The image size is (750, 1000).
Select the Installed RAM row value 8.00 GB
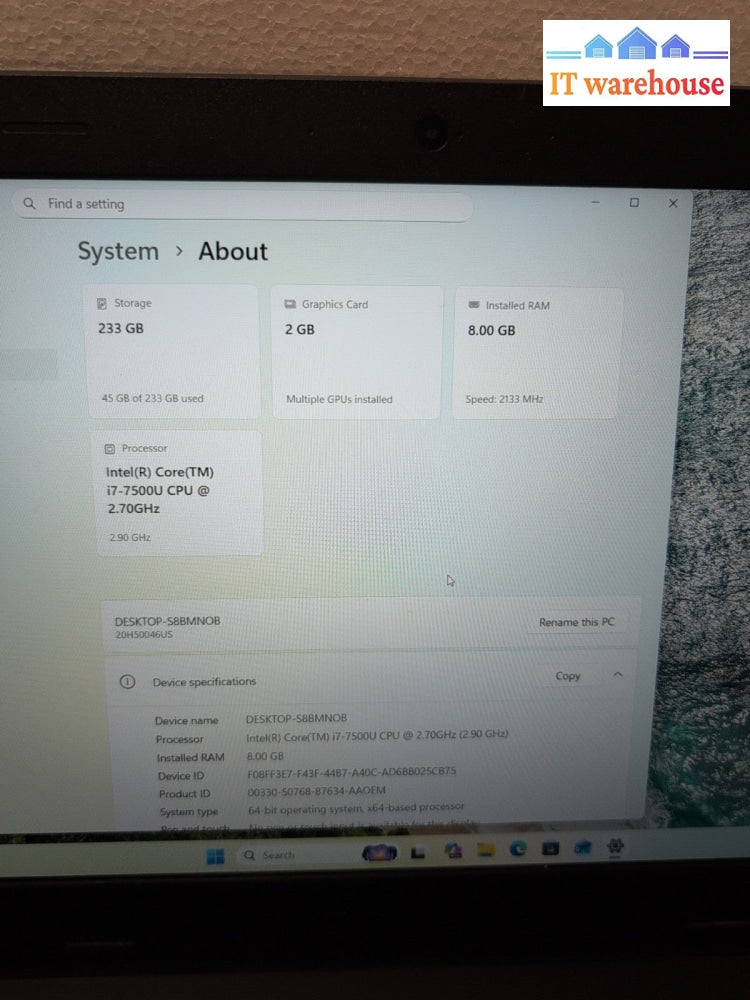(x=265, y=756)
